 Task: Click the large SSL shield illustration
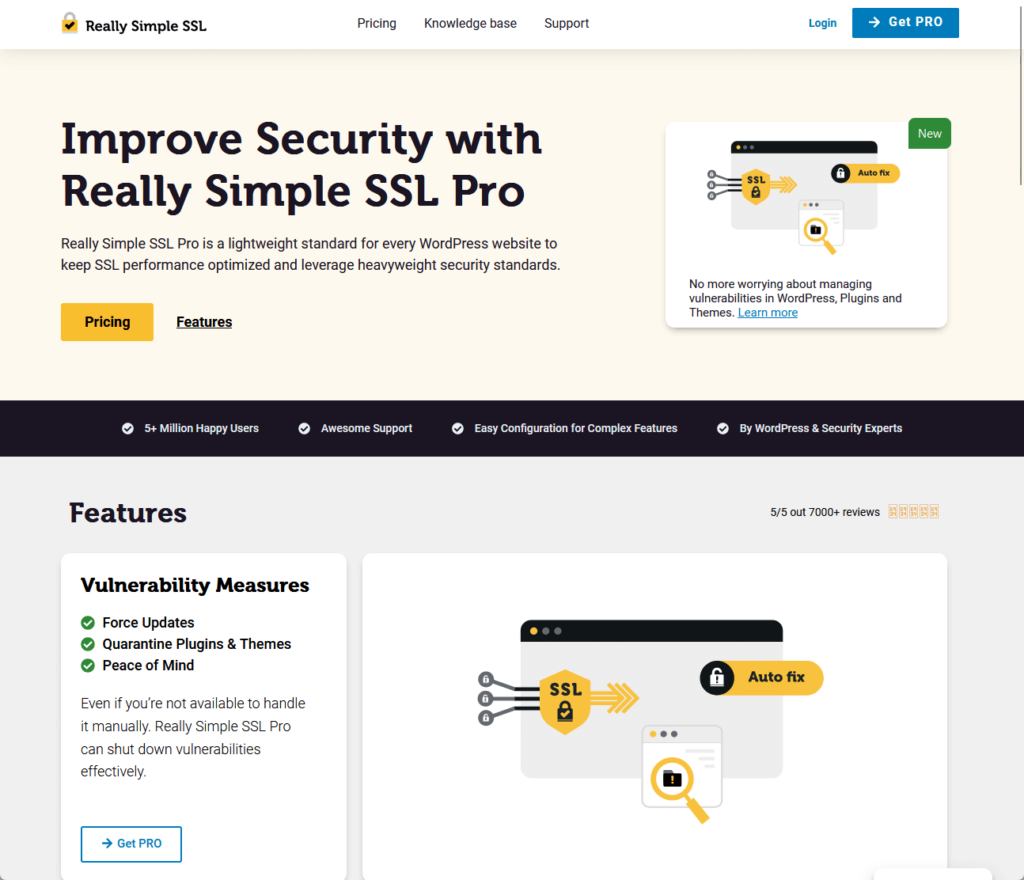click(565, 702)
